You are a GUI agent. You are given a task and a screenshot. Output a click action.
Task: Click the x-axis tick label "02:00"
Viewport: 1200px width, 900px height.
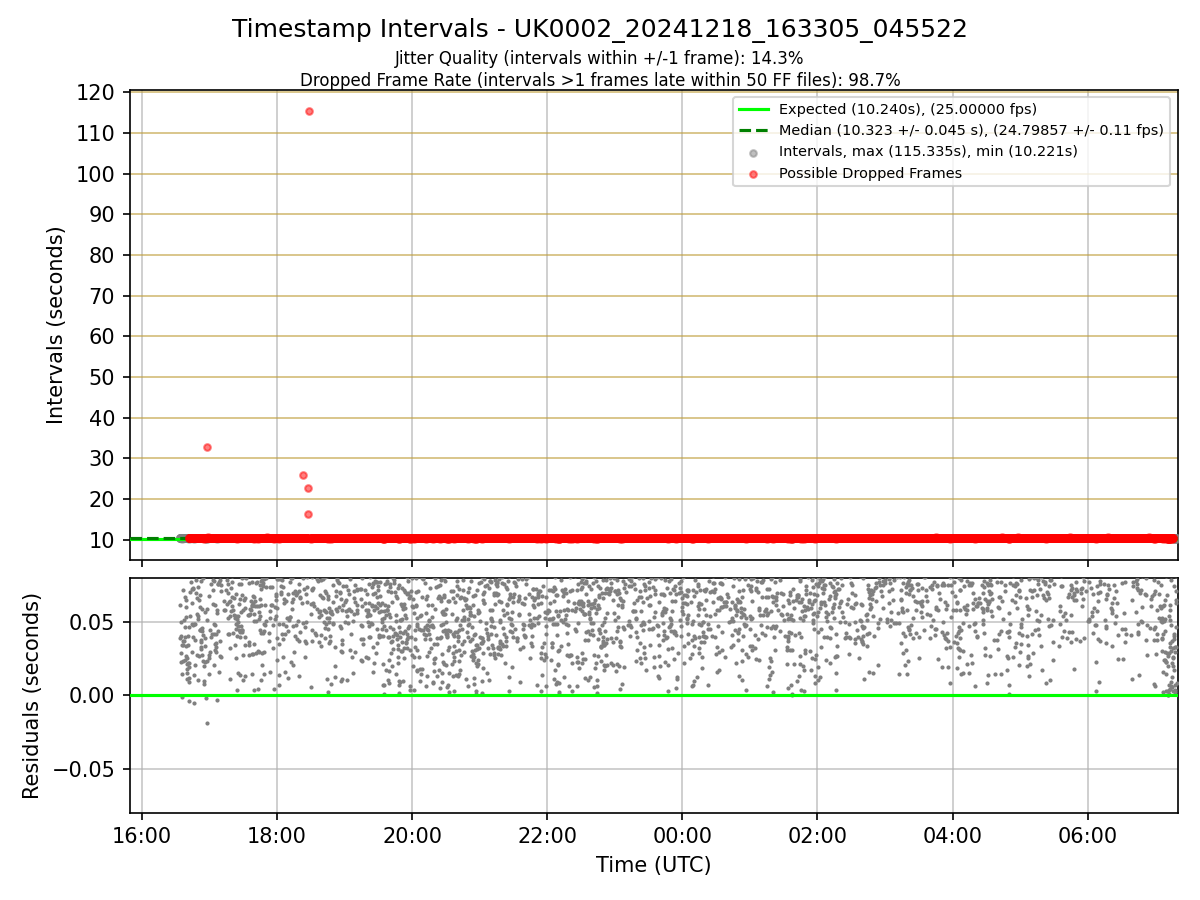pos(817,834)
